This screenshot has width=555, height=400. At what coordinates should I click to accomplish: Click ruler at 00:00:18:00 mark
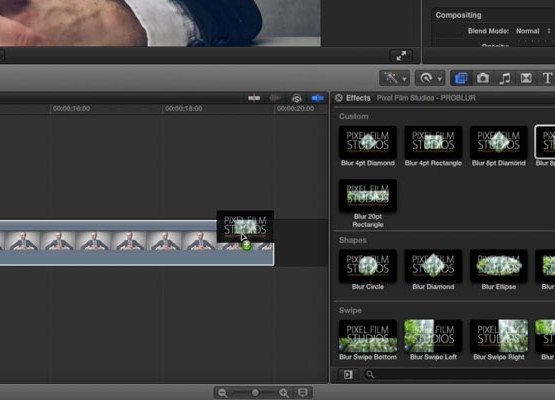point(183,108)
